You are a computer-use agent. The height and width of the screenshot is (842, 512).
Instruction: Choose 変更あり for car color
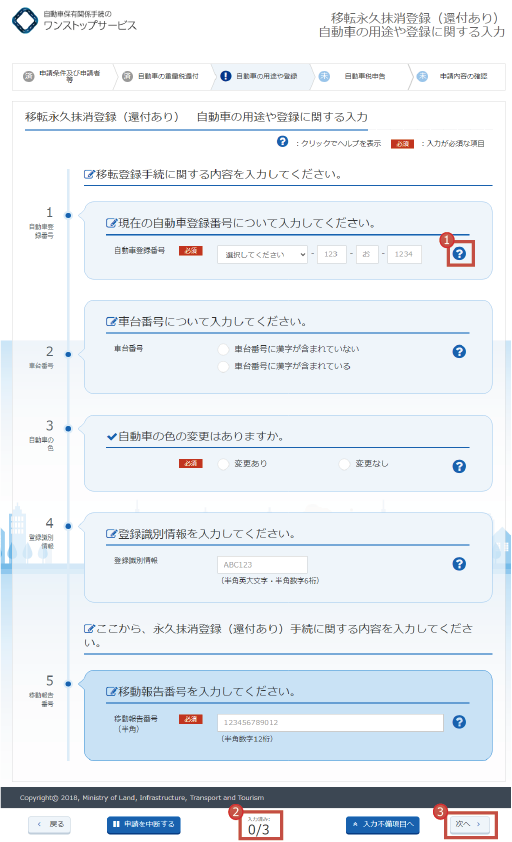click(223, 464)
